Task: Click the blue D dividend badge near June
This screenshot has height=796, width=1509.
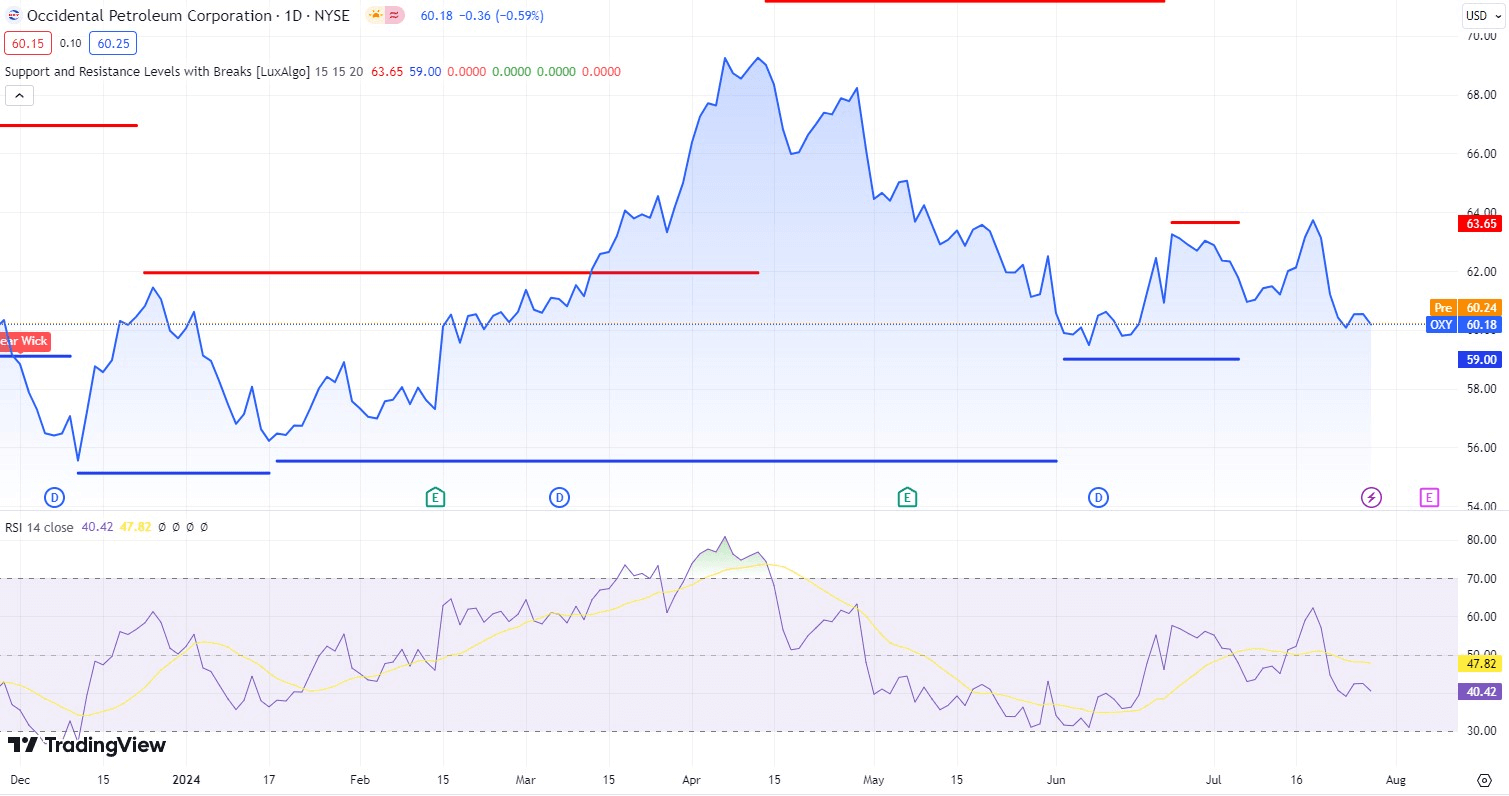Action: pyautogui.click(x=1098, y=497)
